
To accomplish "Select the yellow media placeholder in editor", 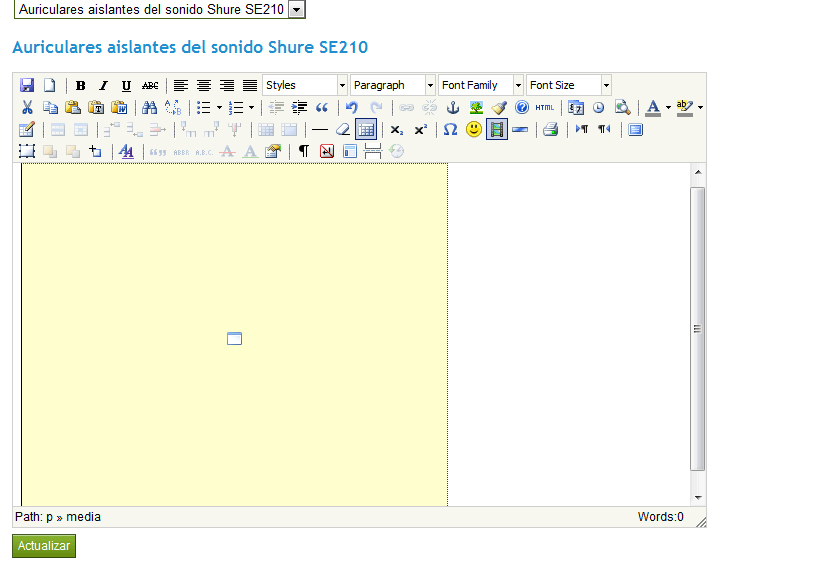I will 234,334.
